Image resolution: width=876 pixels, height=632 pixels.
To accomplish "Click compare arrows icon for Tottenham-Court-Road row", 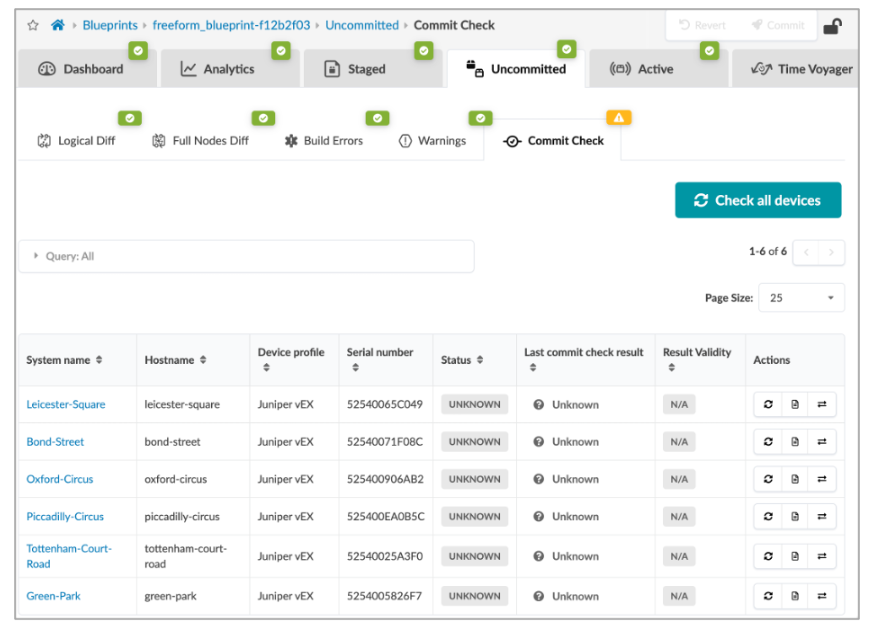I will pos(822,556).
